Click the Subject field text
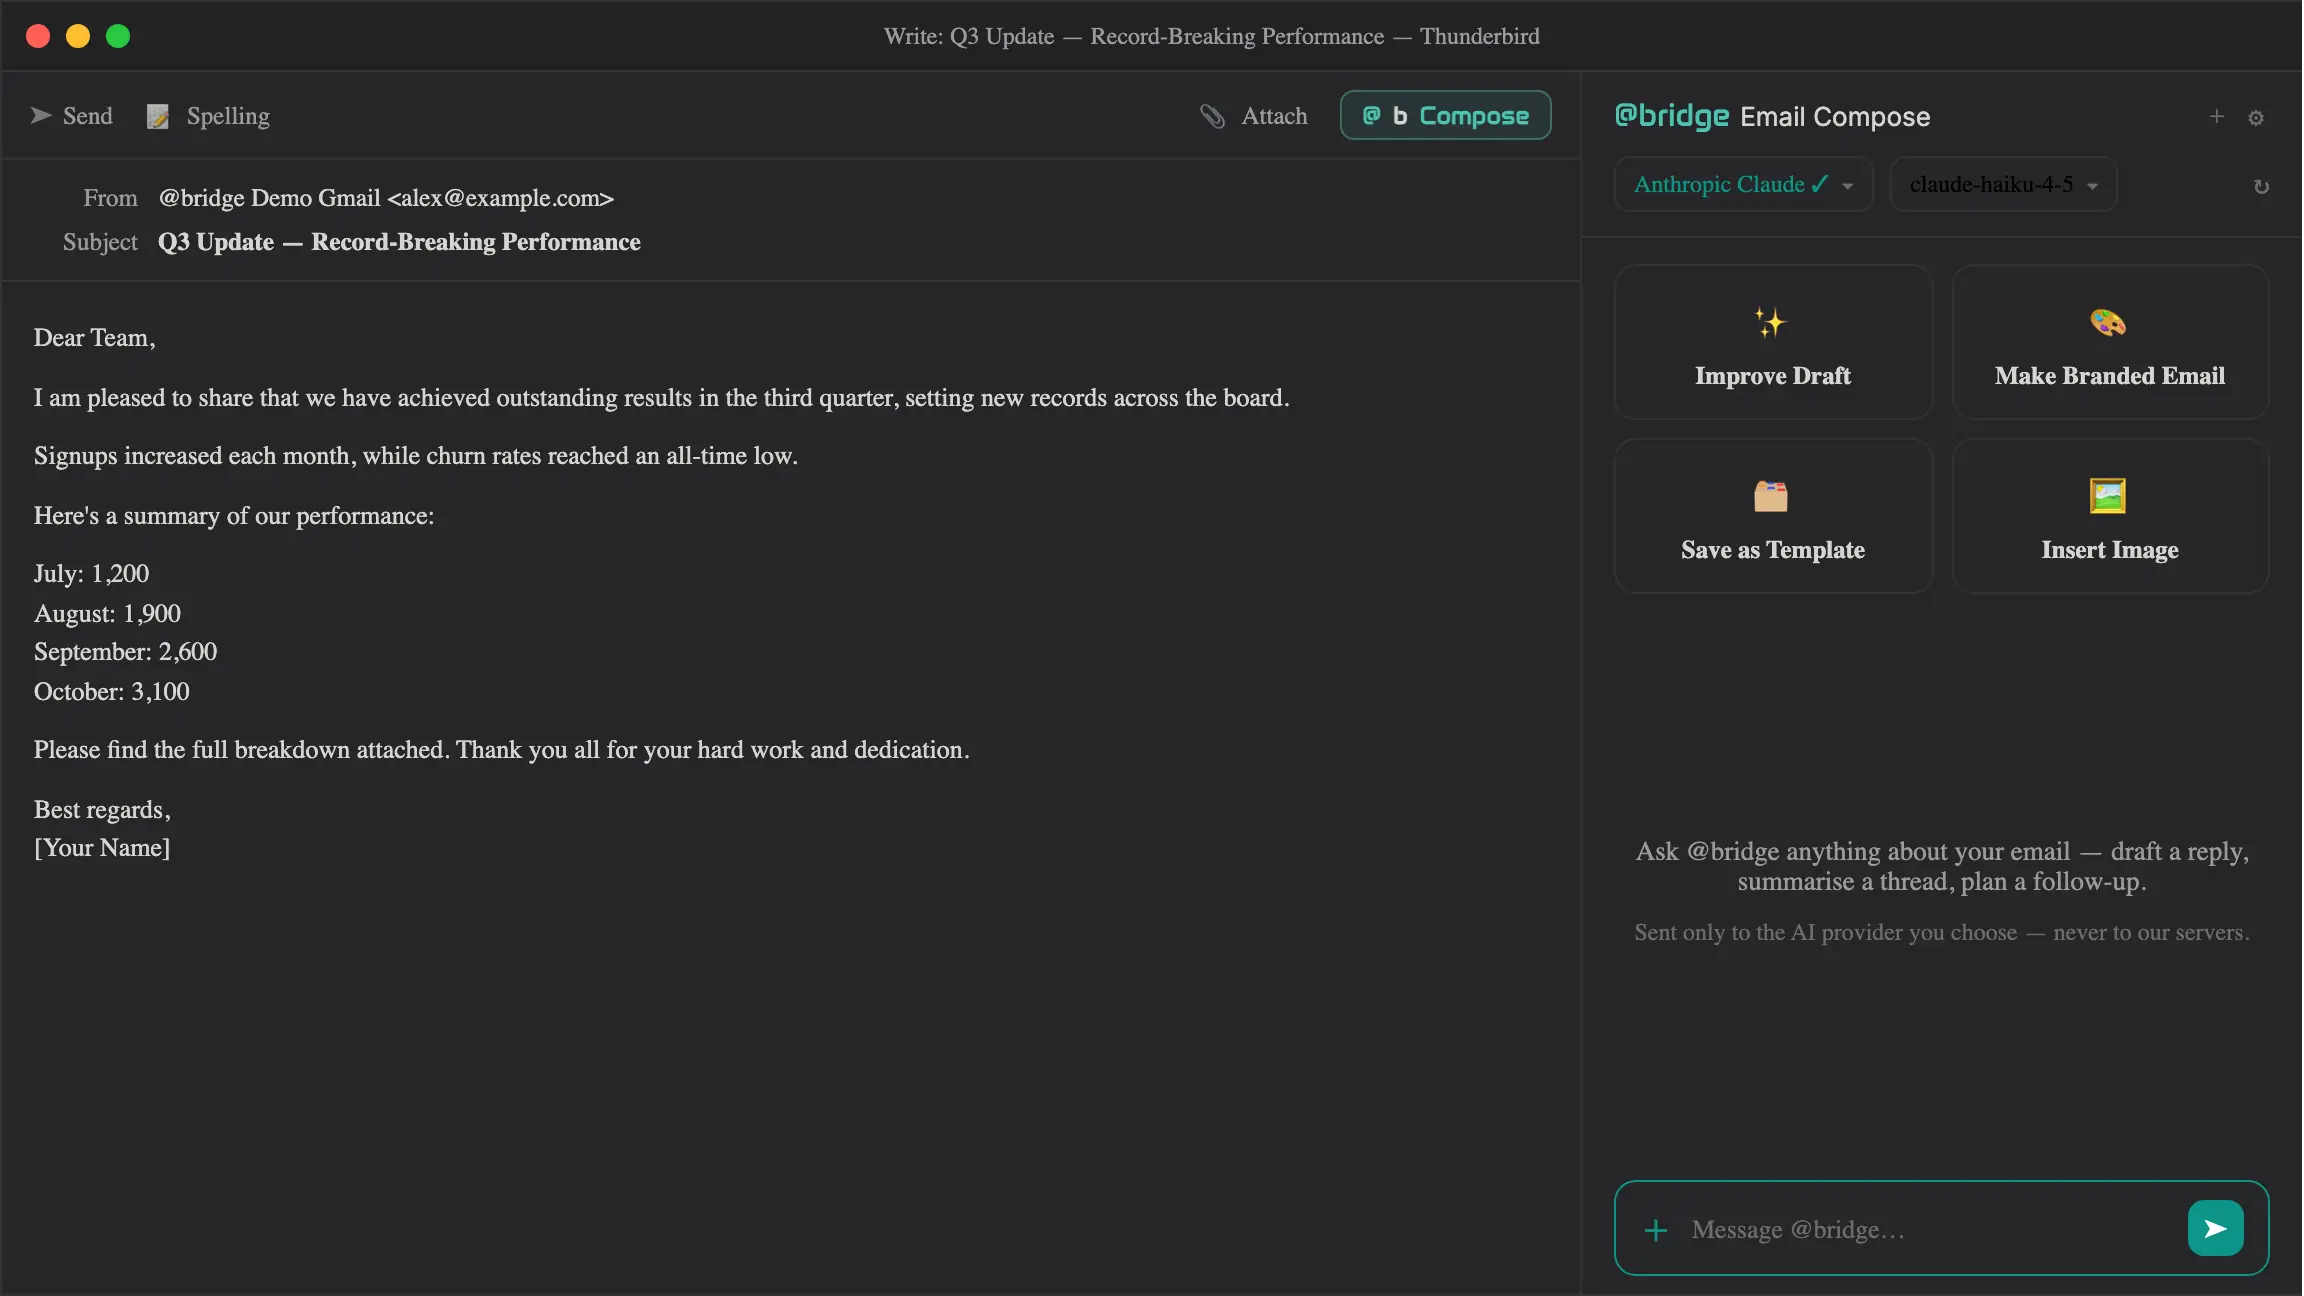 click(x=399, y=242)
